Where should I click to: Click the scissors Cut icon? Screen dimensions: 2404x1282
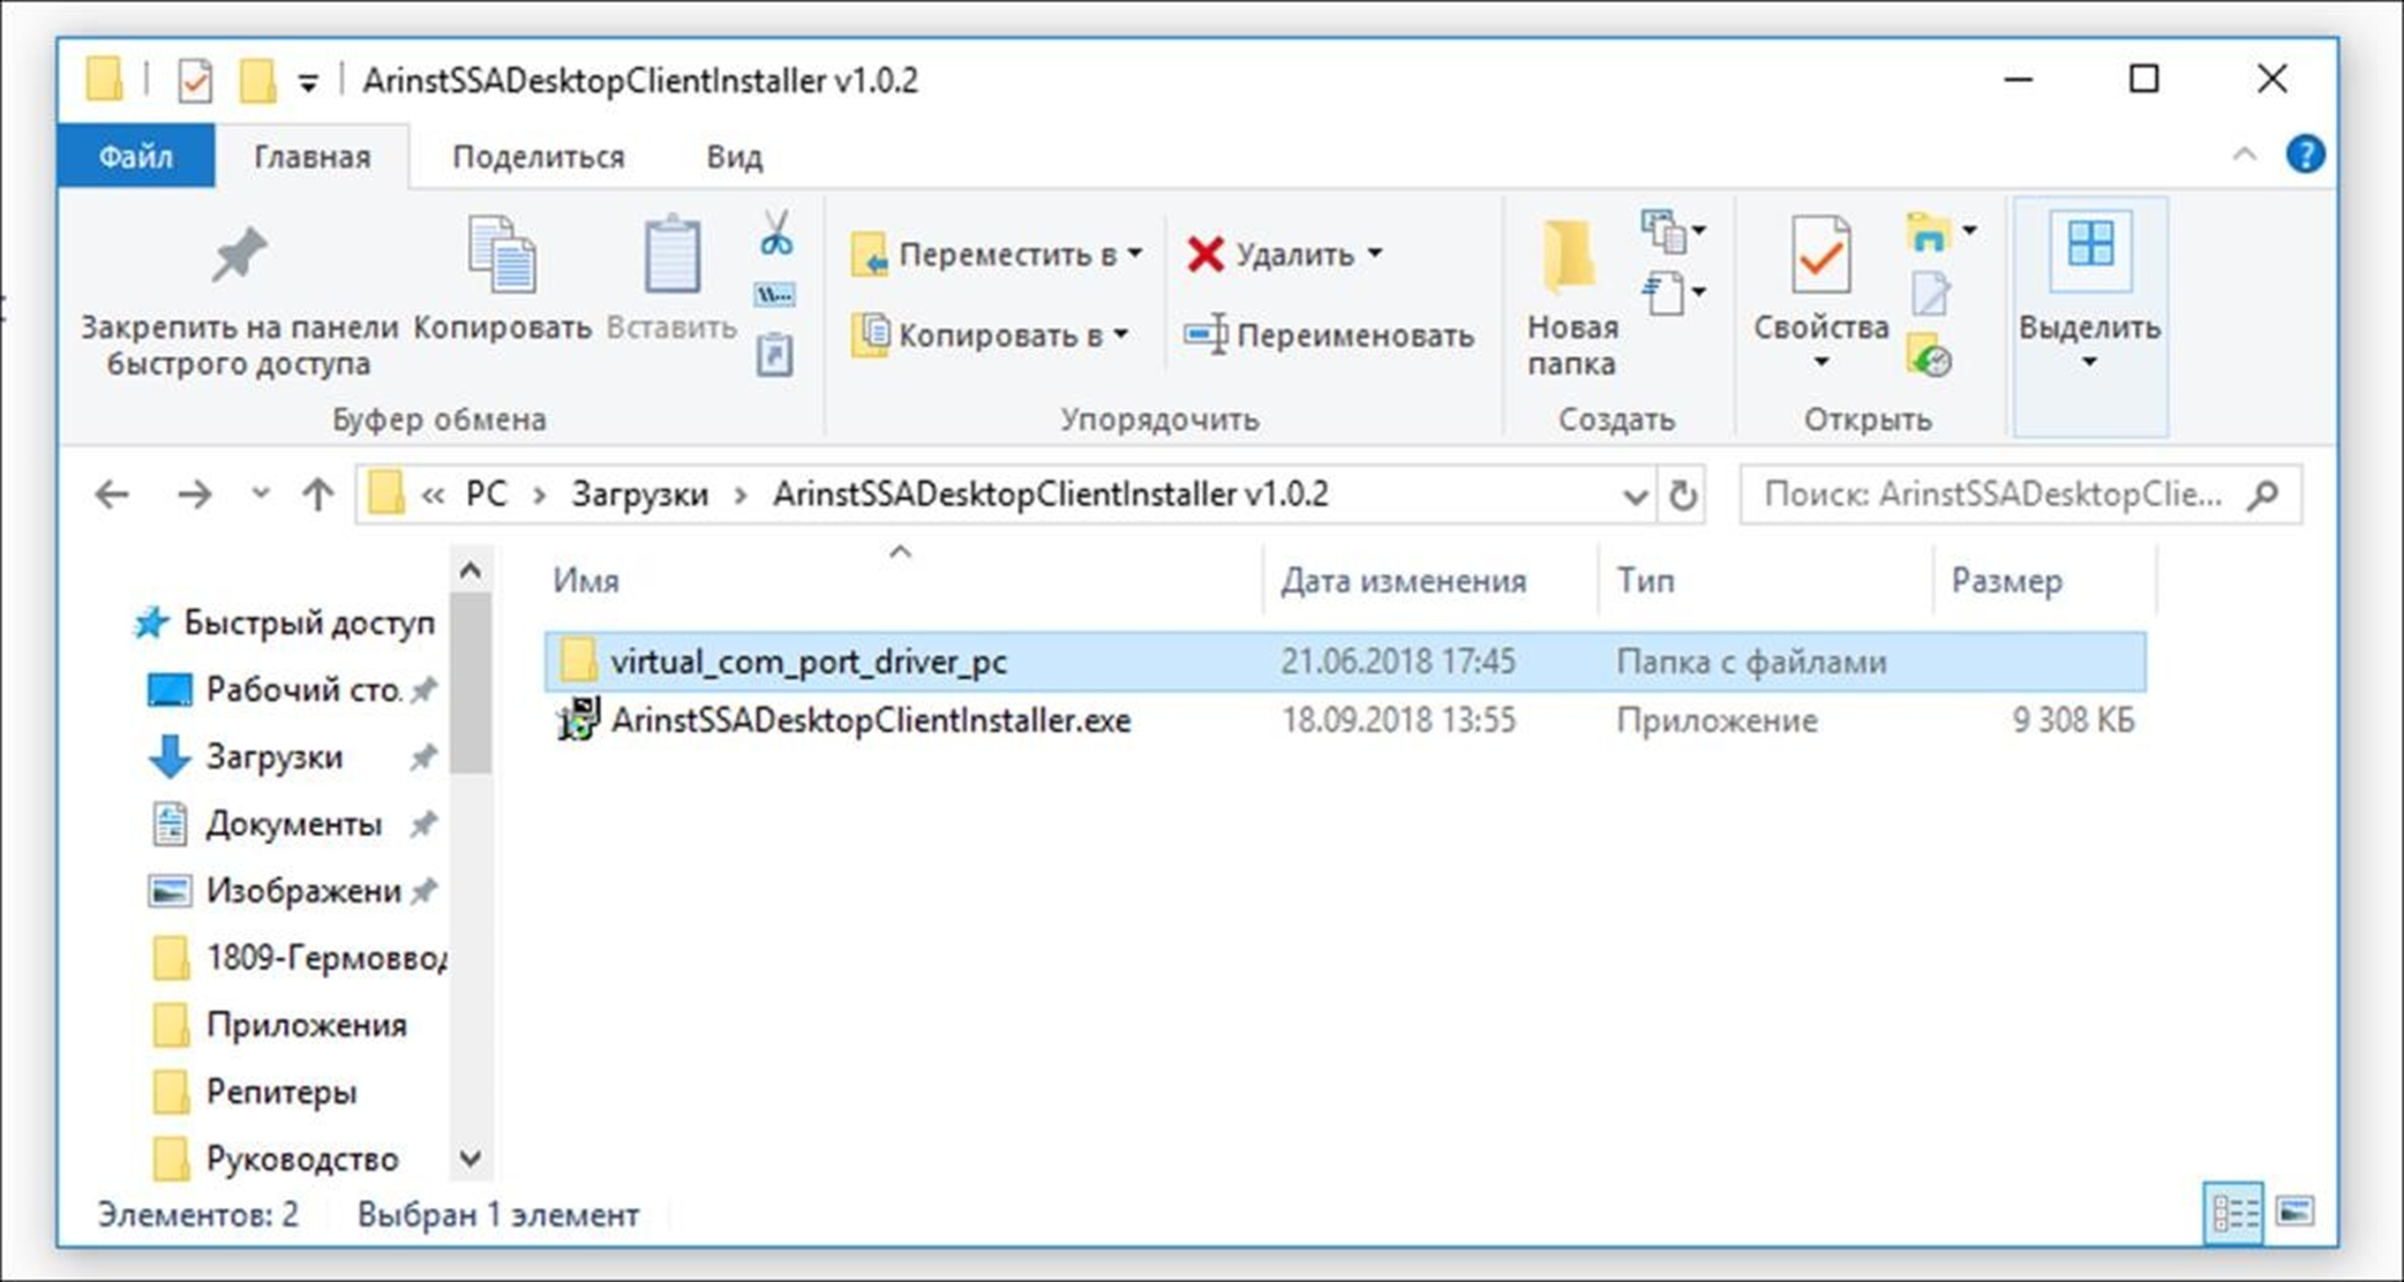[776, 233]
